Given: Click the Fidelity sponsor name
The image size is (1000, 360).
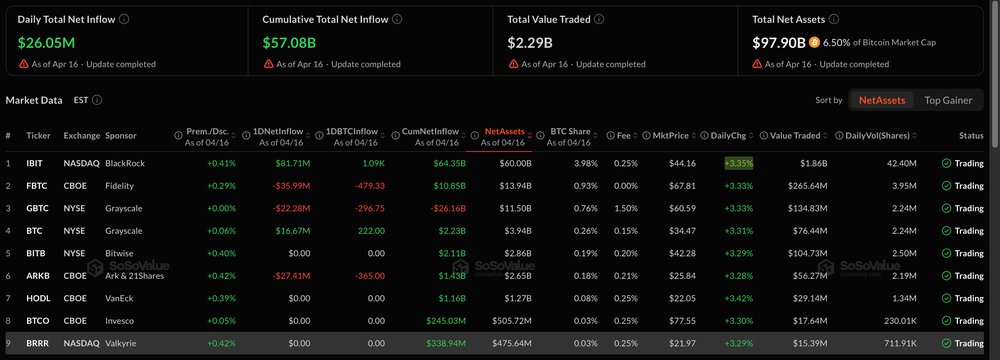Looking at the screenshot, I should (119, 186).
